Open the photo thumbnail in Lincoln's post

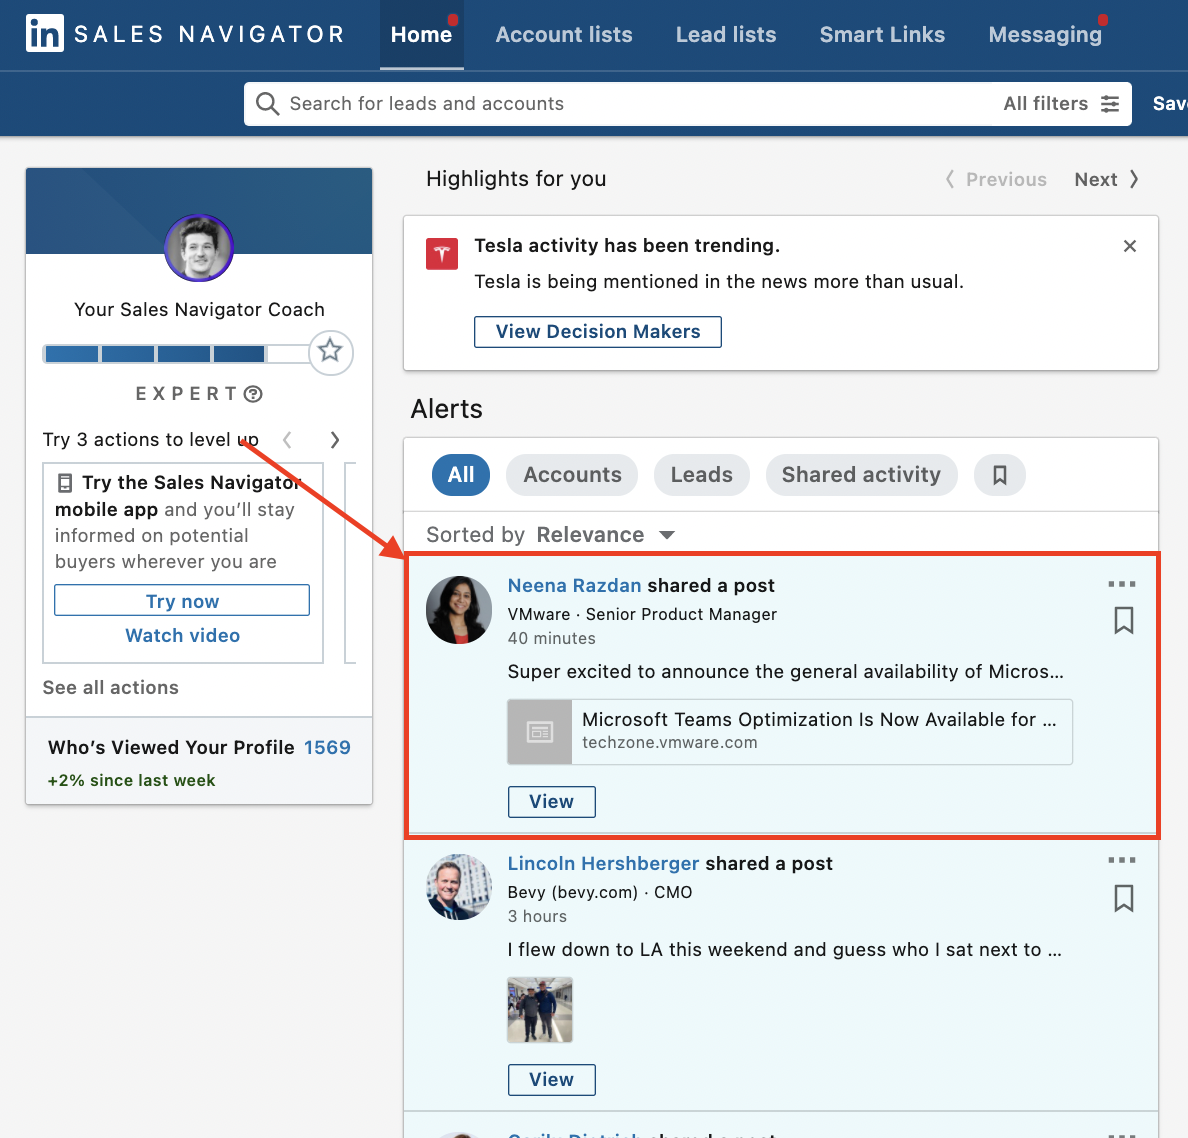pos(539,1010)
